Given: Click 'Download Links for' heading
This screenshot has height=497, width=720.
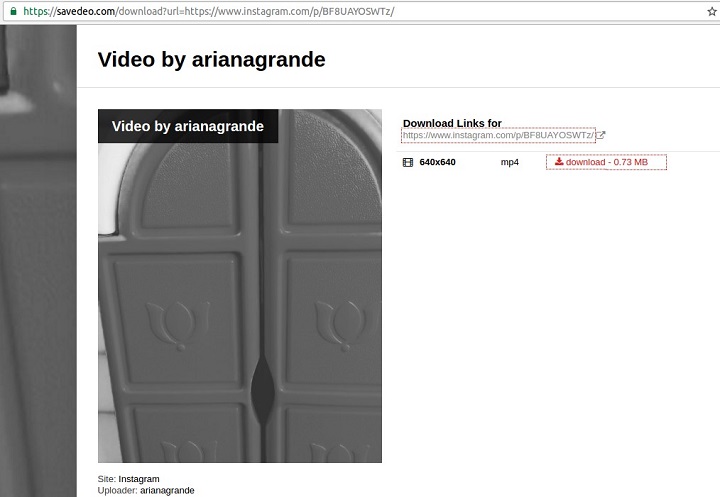Looking at the screenshot, I should point(452,123).
